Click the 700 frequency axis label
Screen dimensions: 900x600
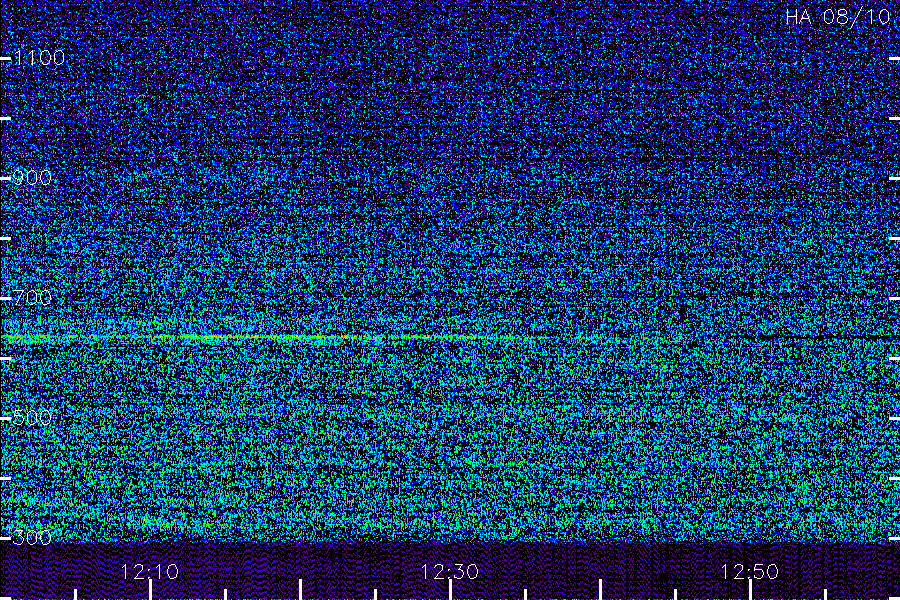click(x=32, y=298)
